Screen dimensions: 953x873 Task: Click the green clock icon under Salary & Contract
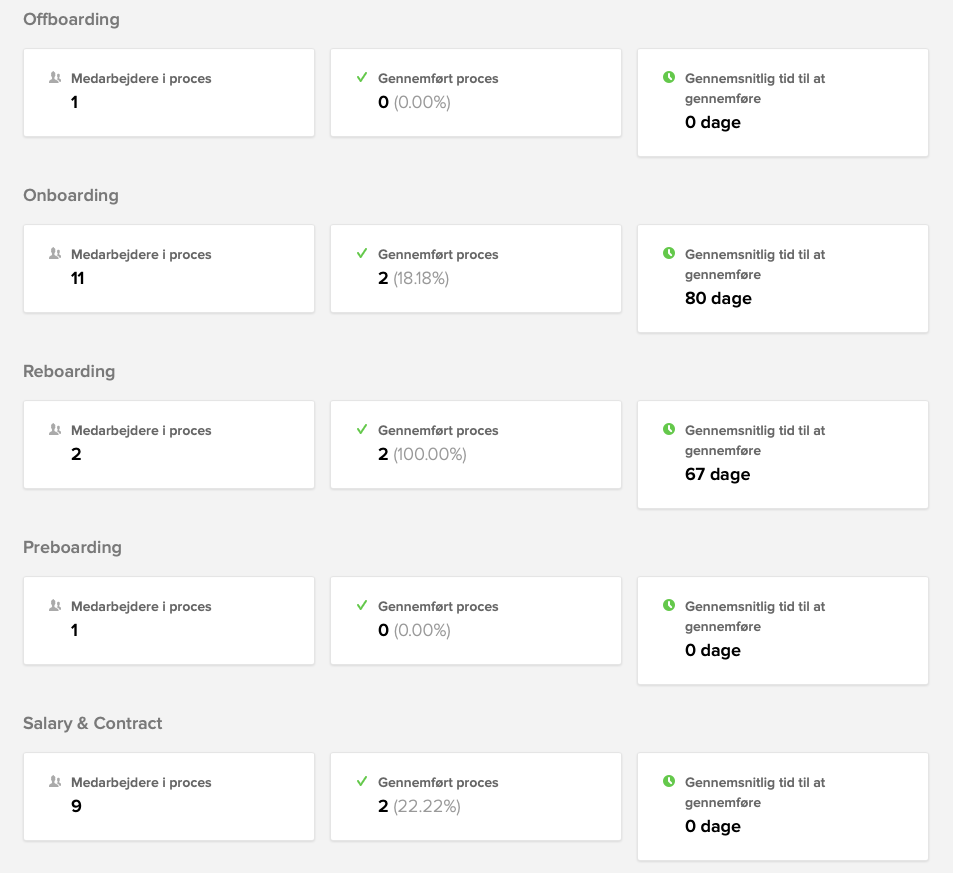[x=669, y=781]
